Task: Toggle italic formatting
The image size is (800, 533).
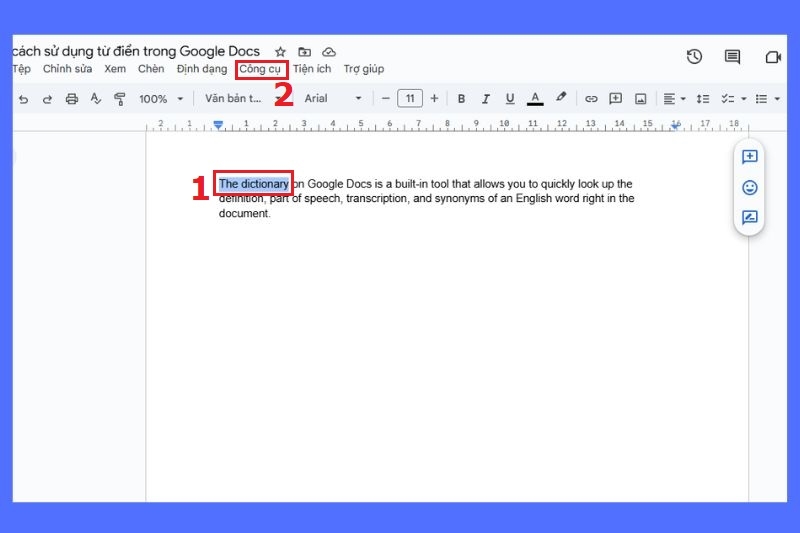Action: tap(486, 99)
